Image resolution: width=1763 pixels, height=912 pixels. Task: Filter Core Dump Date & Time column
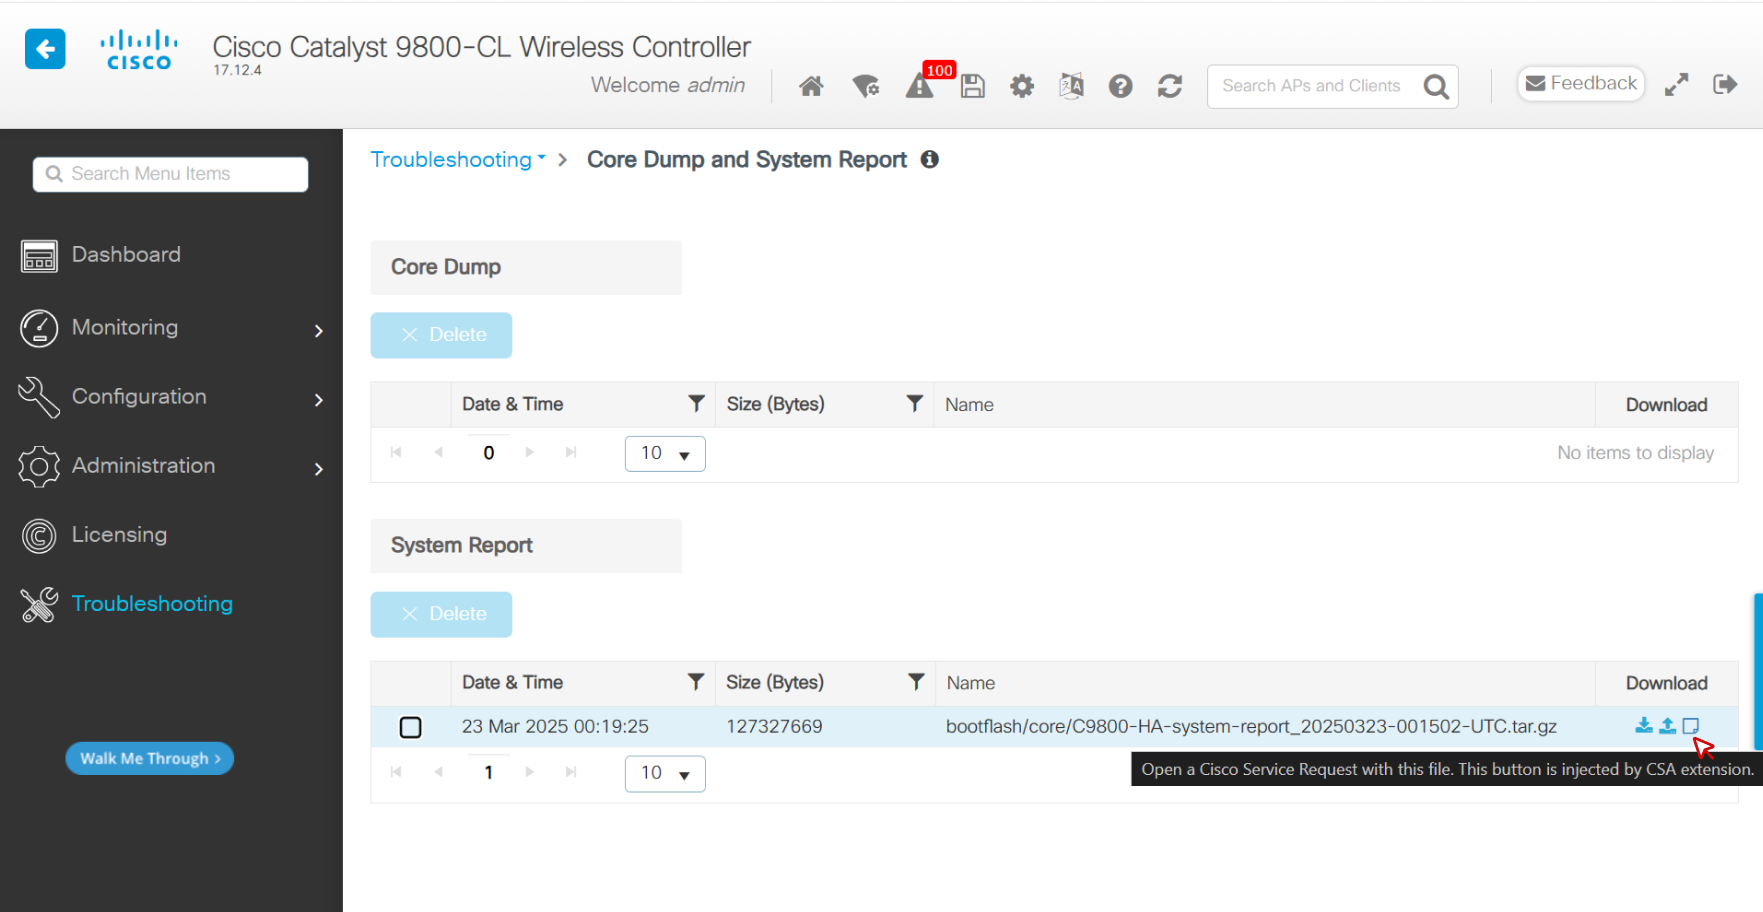pyautogui.click(x=696, y=403)
